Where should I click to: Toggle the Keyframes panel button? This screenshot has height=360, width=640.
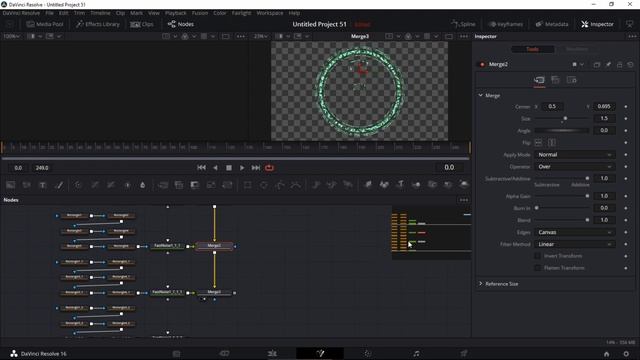point(506,24)
